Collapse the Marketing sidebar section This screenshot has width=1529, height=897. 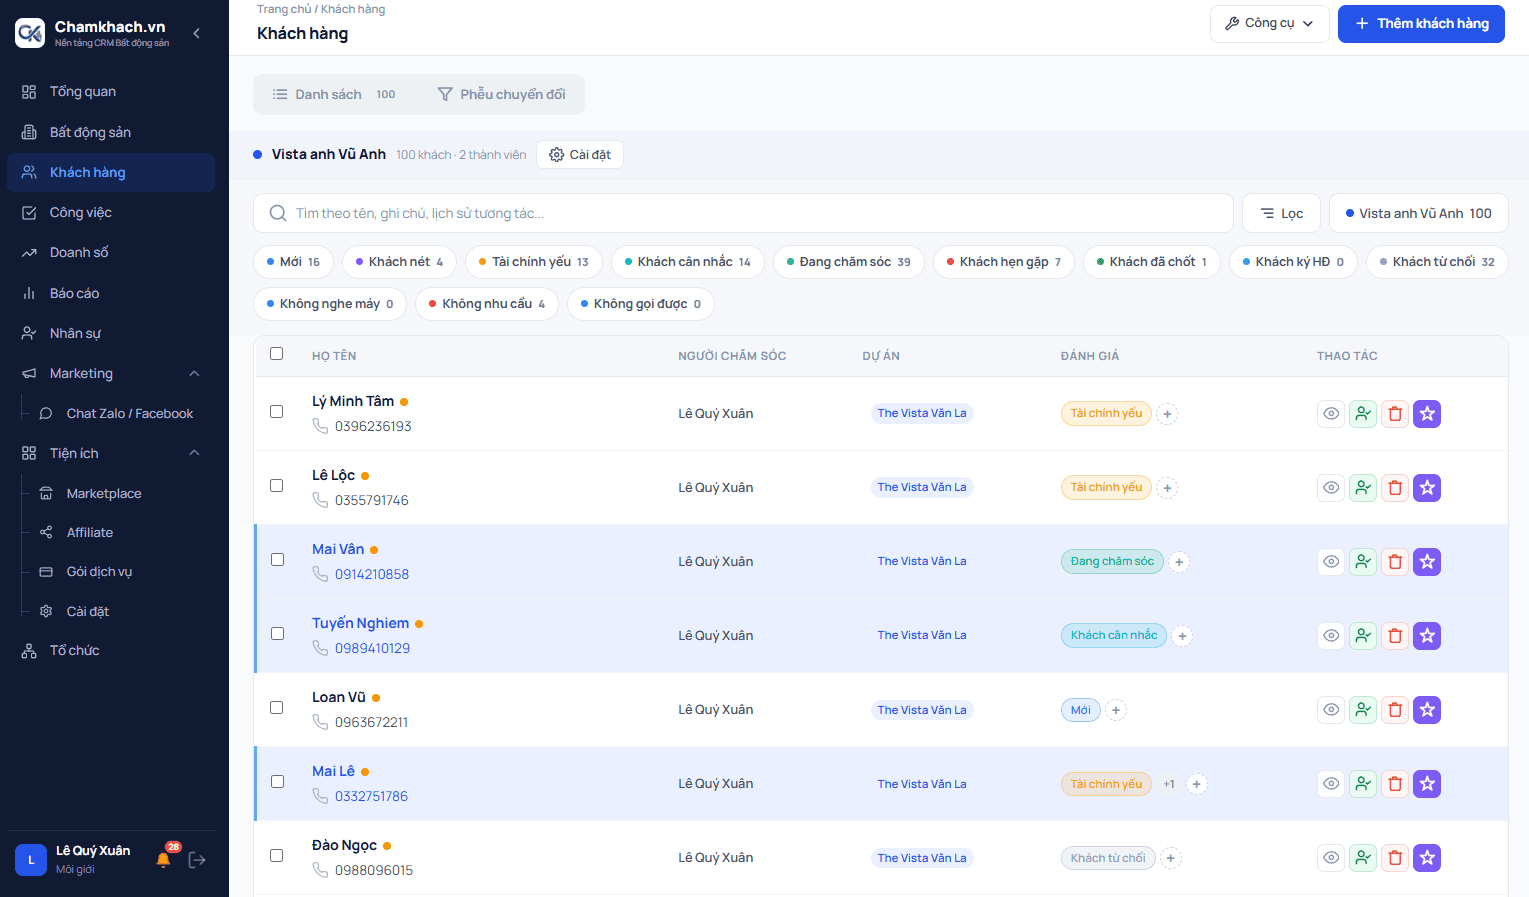tap(194, 374)
